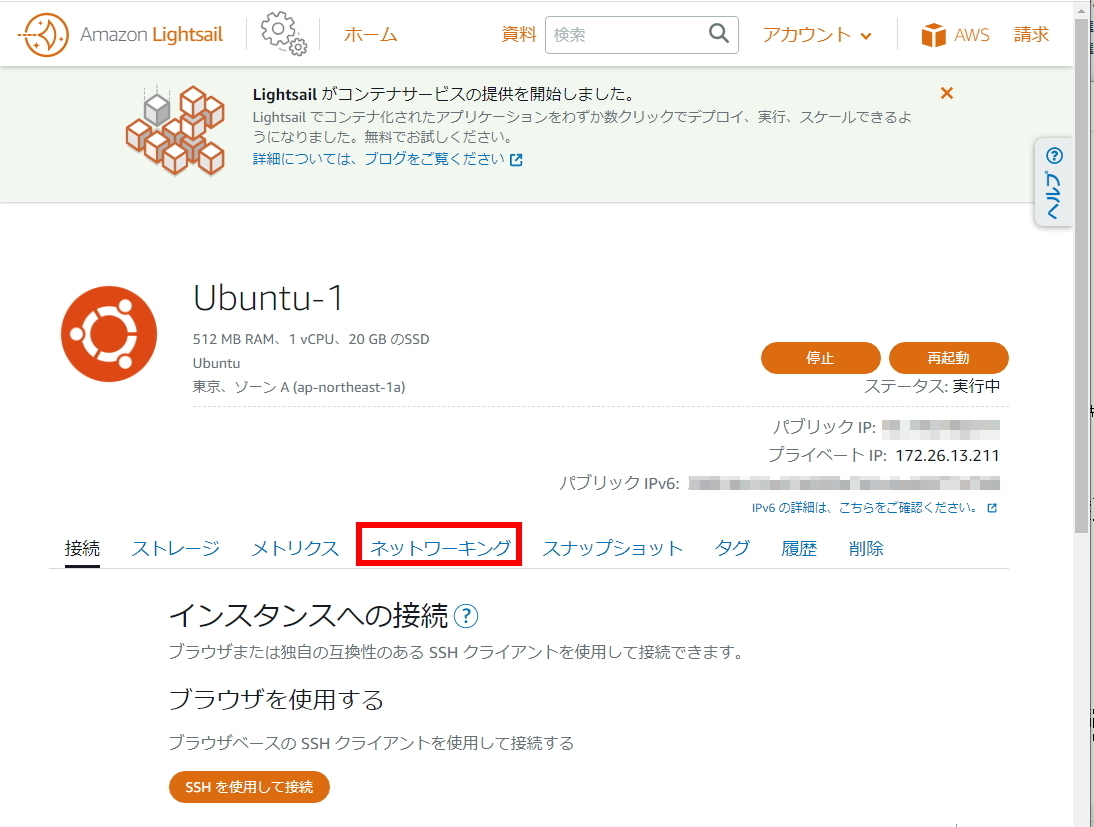
Task: Click the 512 MB RAM specs text
Action: [x=311, y=339]
